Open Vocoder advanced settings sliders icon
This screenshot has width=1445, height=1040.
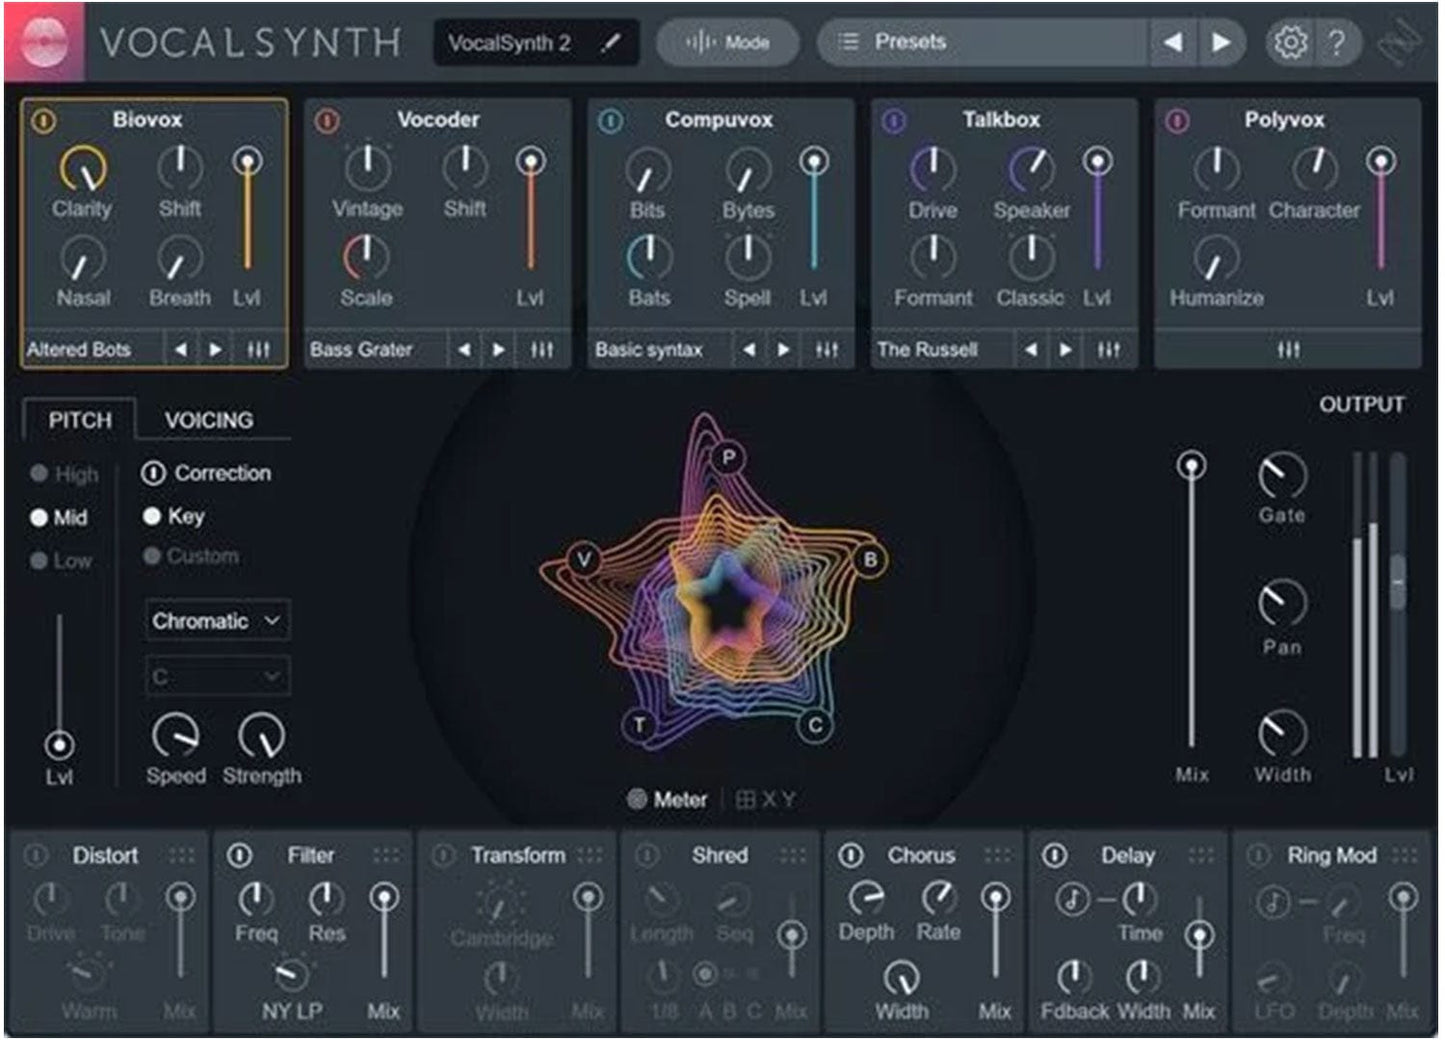coord(542,350)
